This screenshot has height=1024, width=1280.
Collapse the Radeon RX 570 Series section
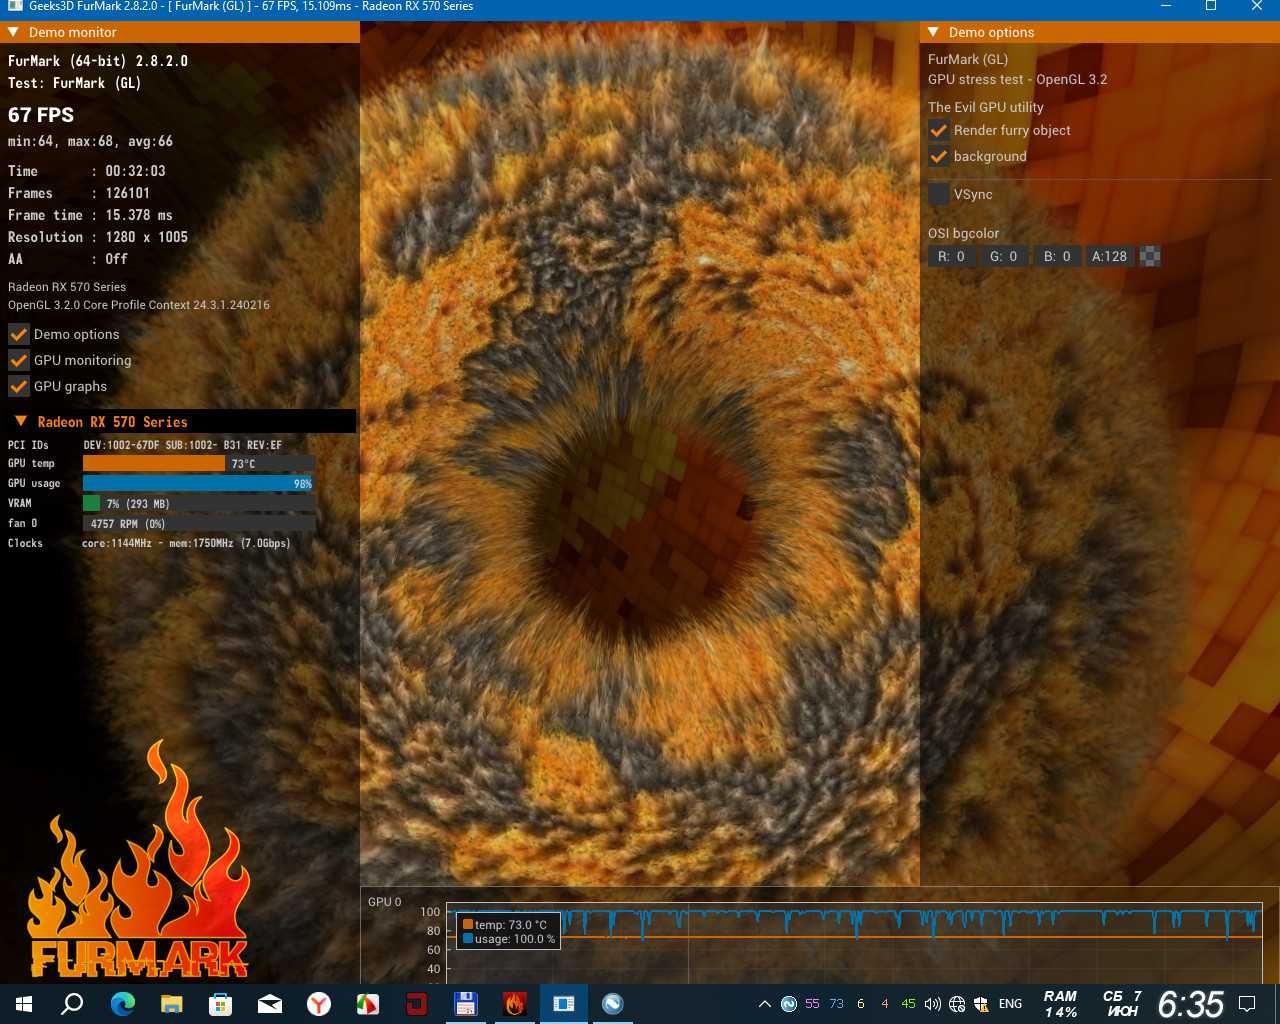click(21, 421)
